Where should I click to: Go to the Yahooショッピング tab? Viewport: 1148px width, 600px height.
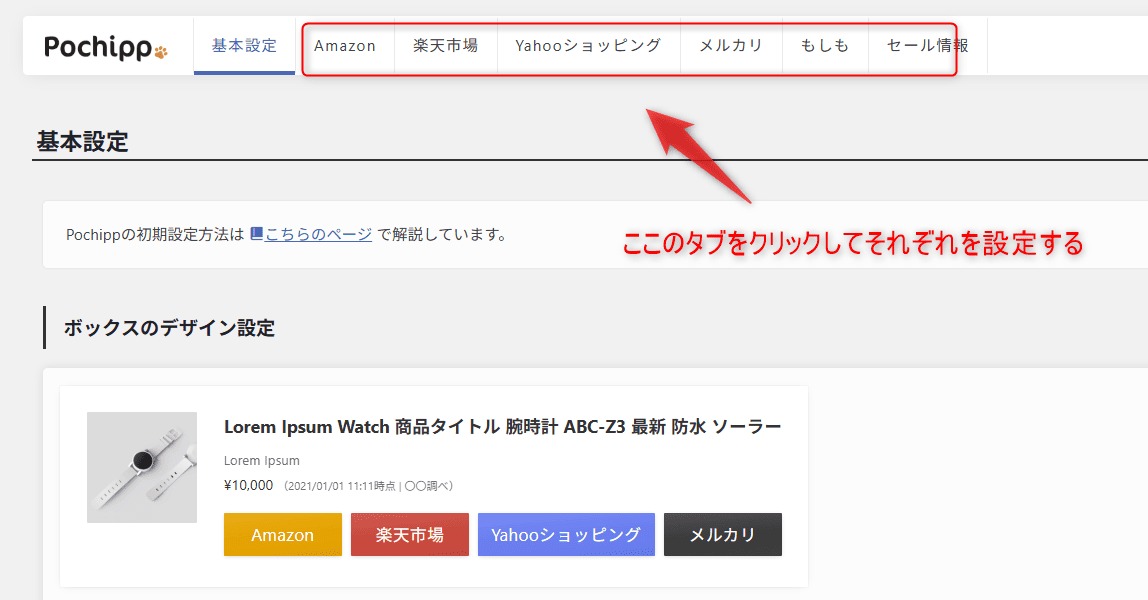point(588,45)
